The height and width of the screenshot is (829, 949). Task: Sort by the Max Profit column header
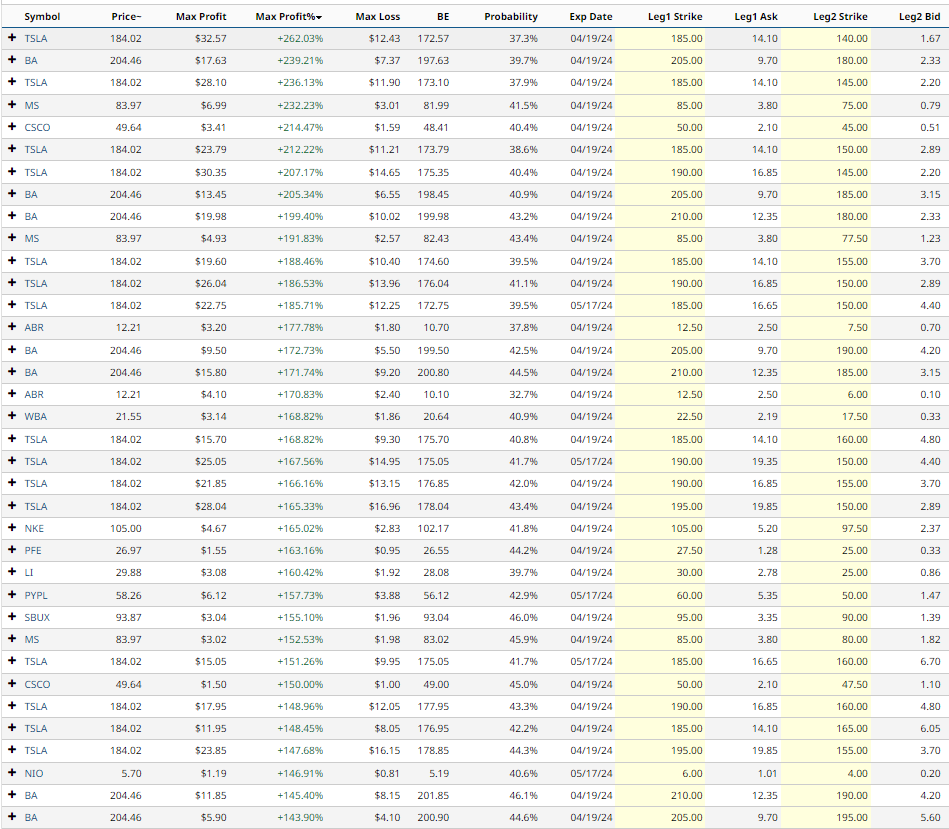201,16
